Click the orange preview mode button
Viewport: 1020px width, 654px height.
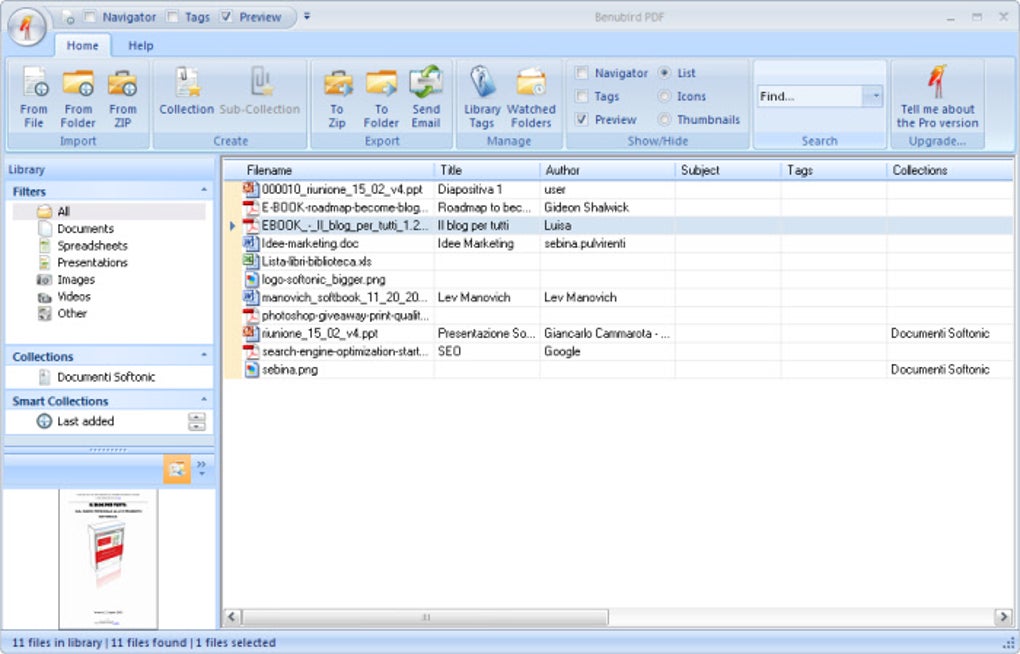tap(177, 469)
